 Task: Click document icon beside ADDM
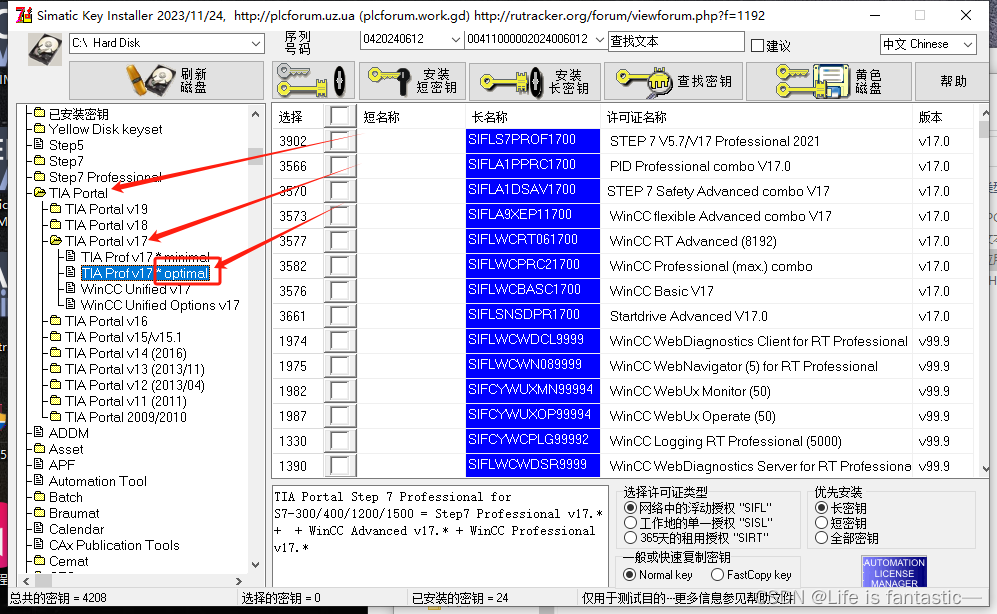point(39,432)
